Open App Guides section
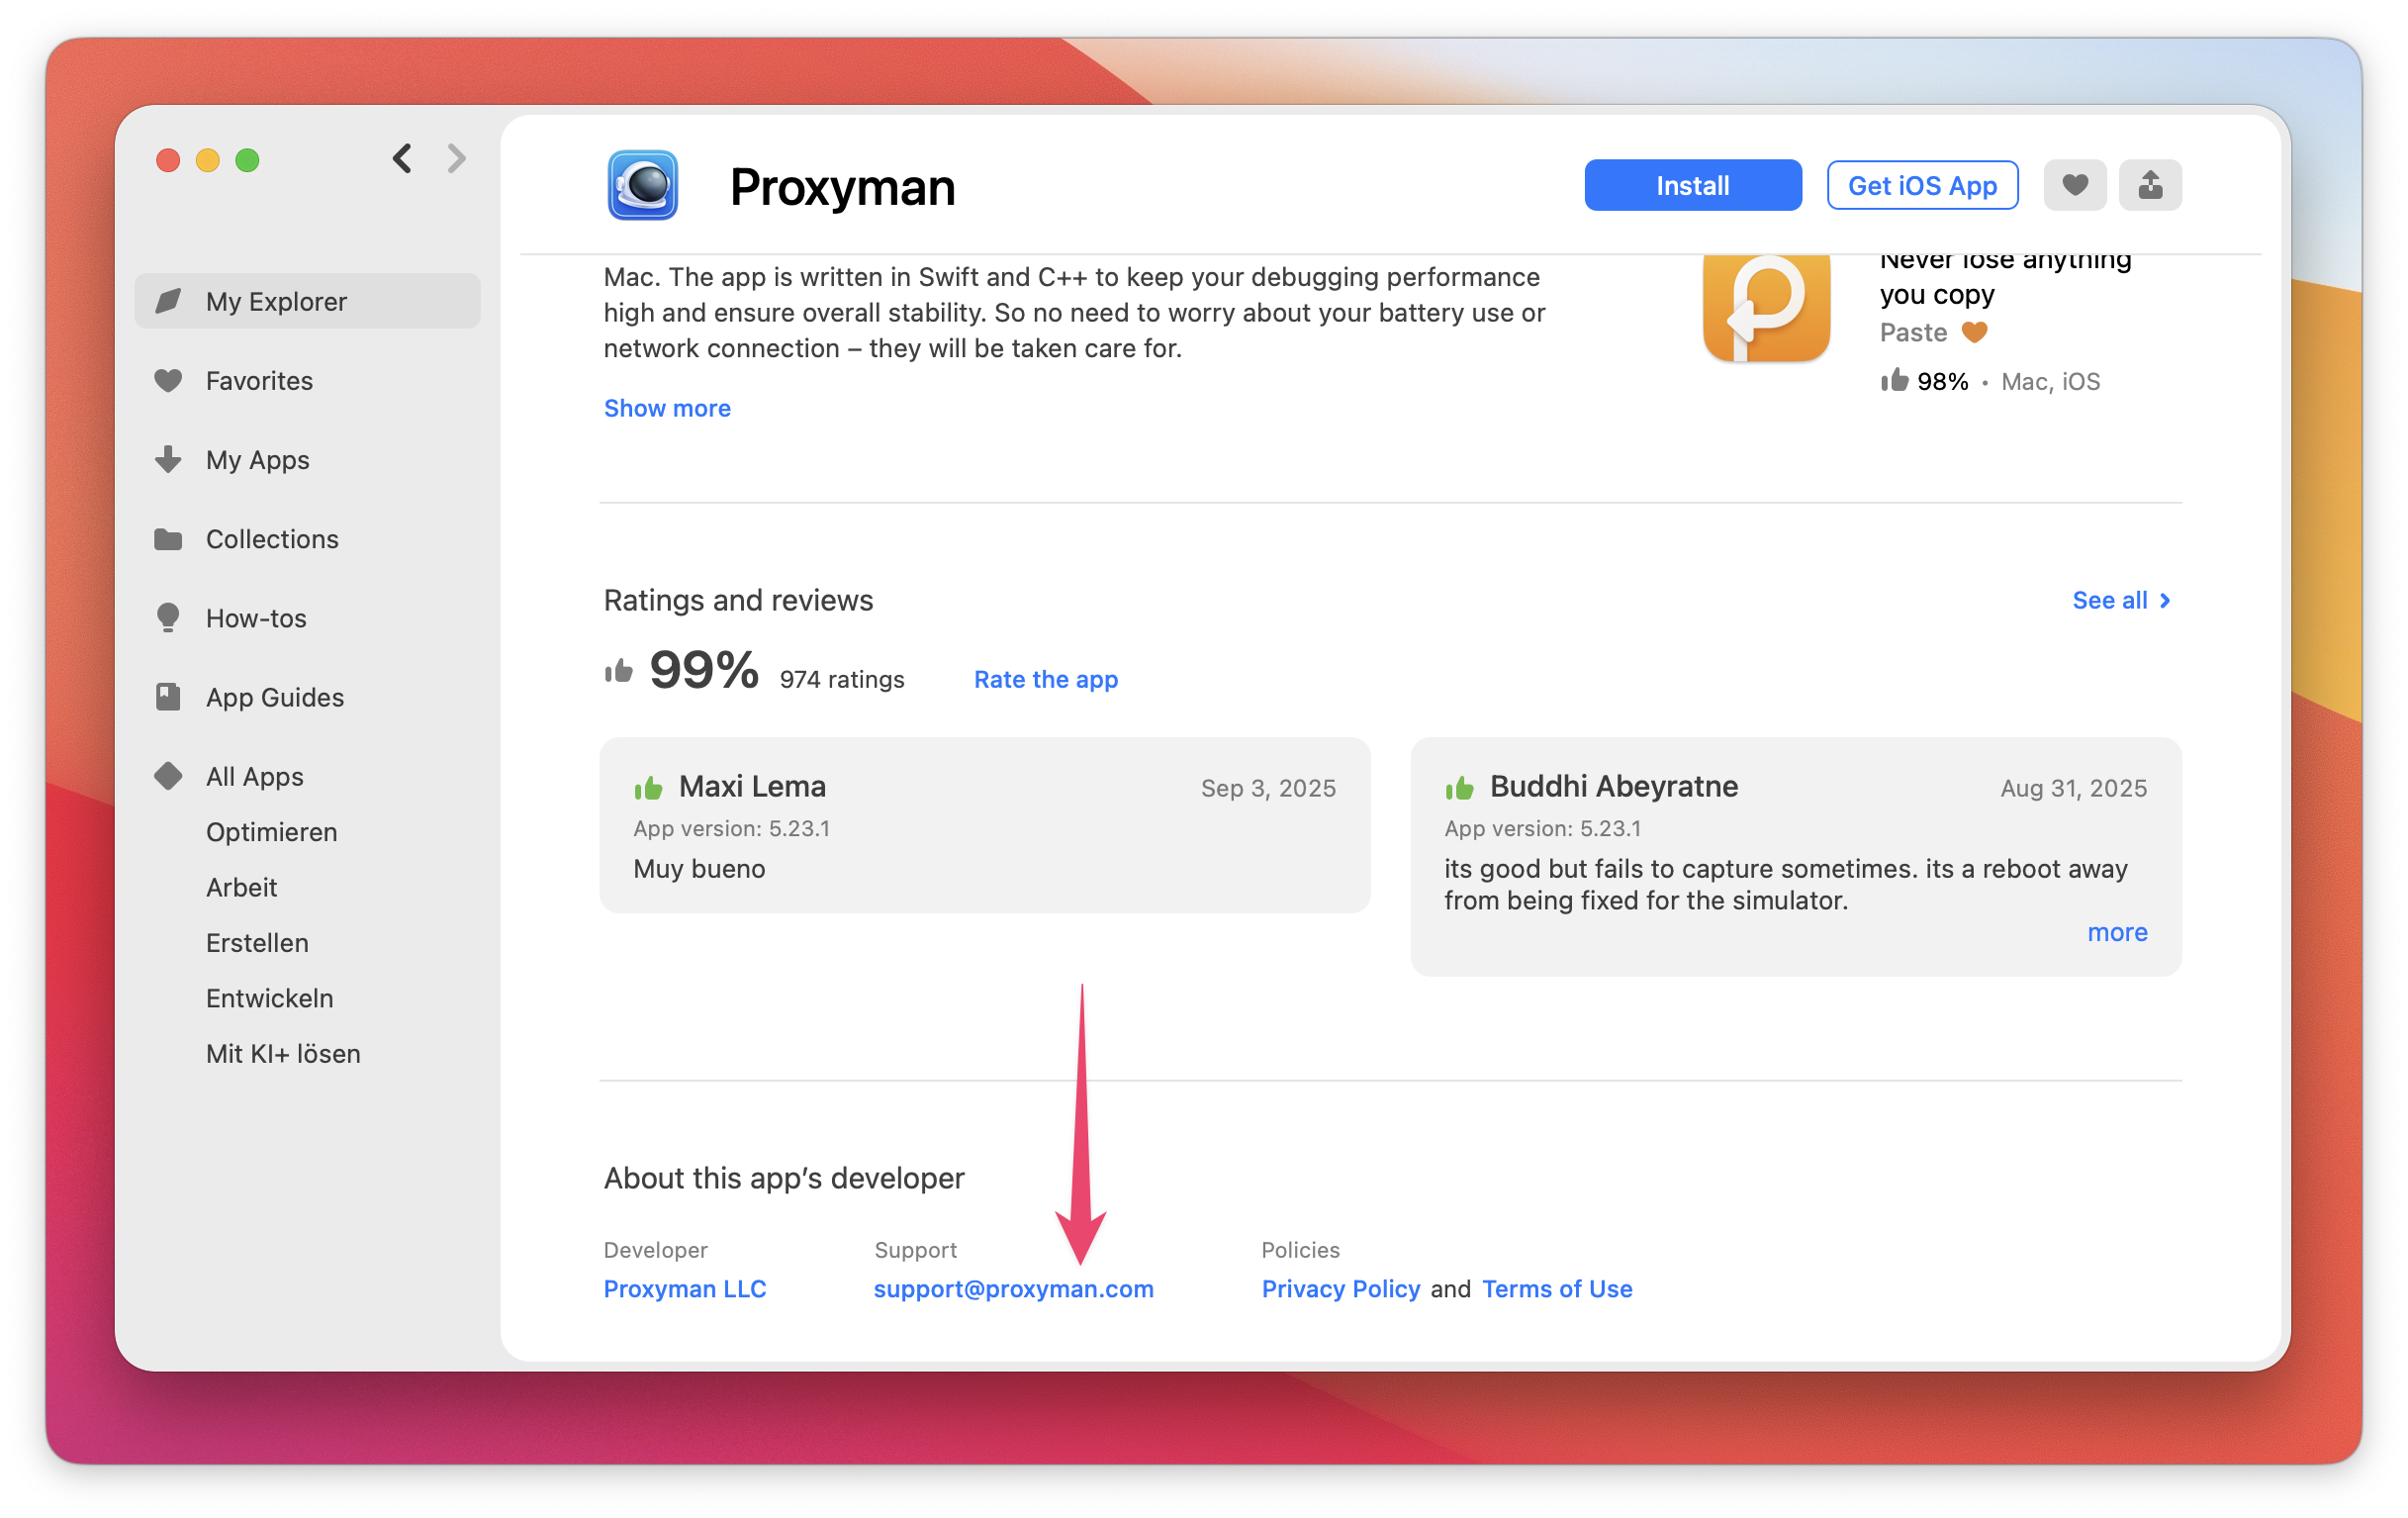This screenshot has height=1518, width=2408. tap(307, 697)
